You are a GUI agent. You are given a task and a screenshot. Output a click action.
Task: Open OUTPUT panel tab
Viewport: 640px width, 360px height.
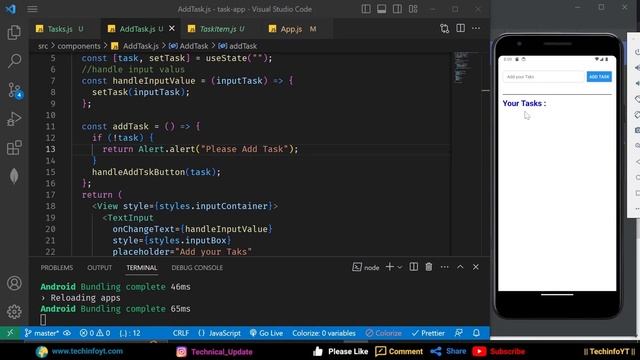coord(99,268)
